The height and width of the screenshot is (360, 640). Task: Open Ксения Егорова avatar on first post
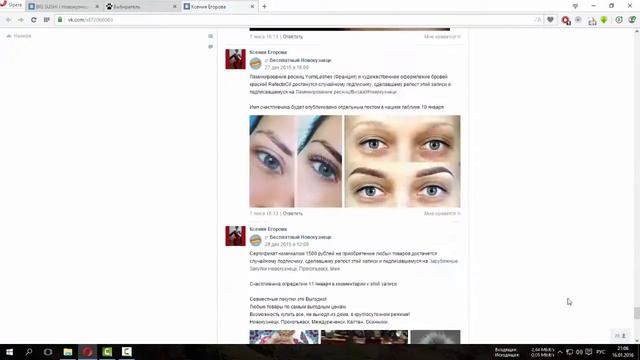(236, 59)
